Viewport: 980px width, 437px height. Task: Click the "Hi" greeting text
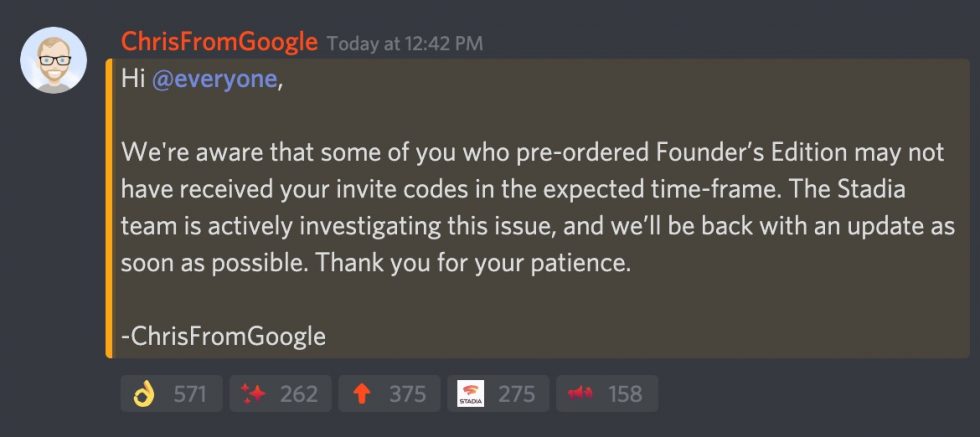click(x=132, y=80)
